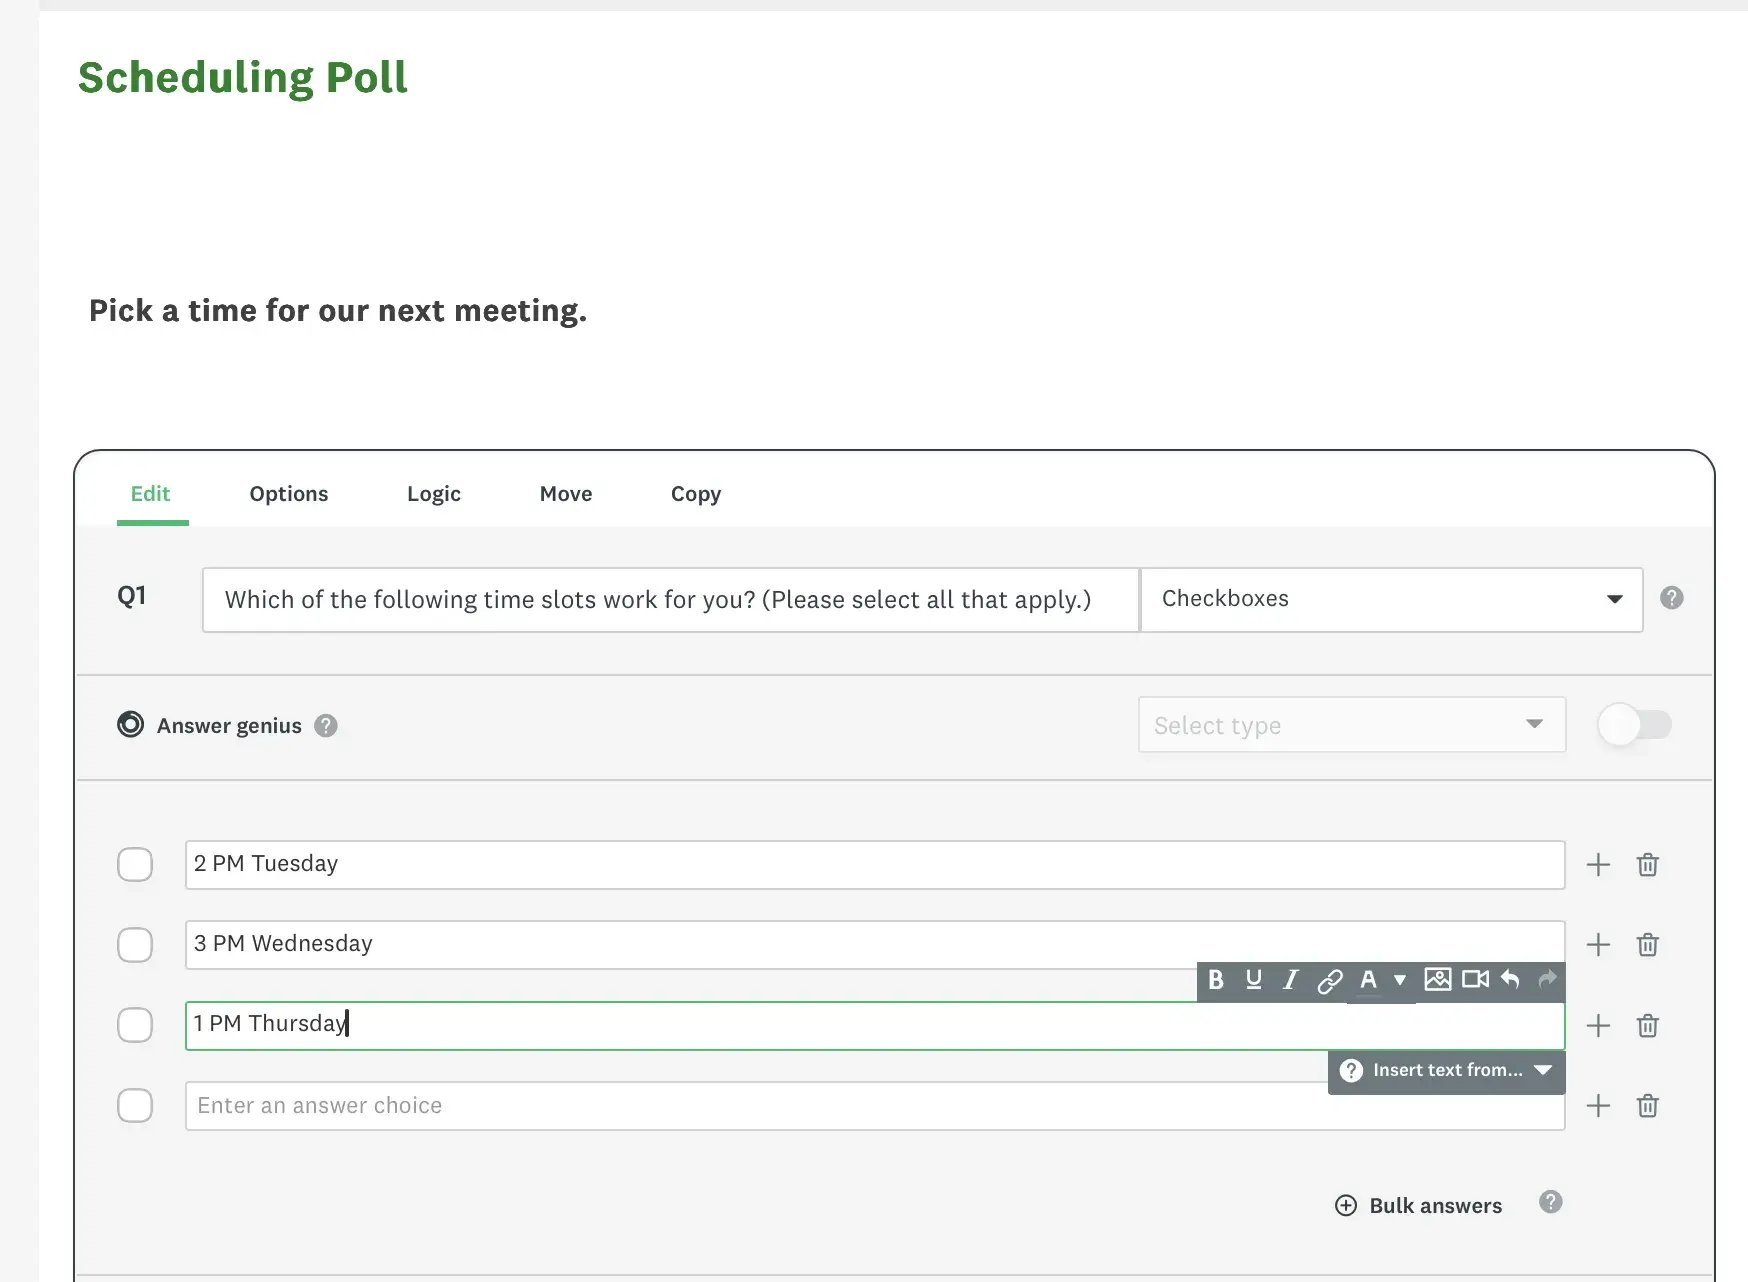1748x1282 pixels.
Task: Apply underline formatting to the answer text
Action: (x=1253, y=981)
